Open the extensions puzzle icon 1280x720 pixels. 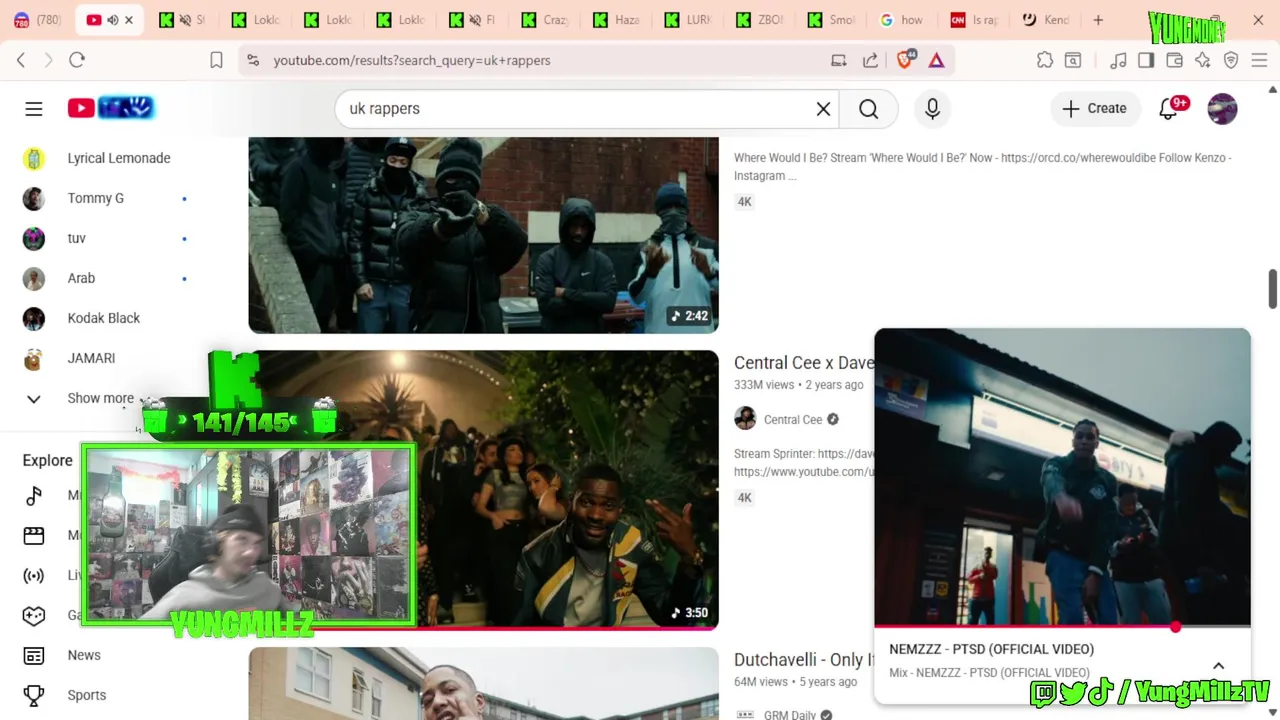click(1044, 60)
